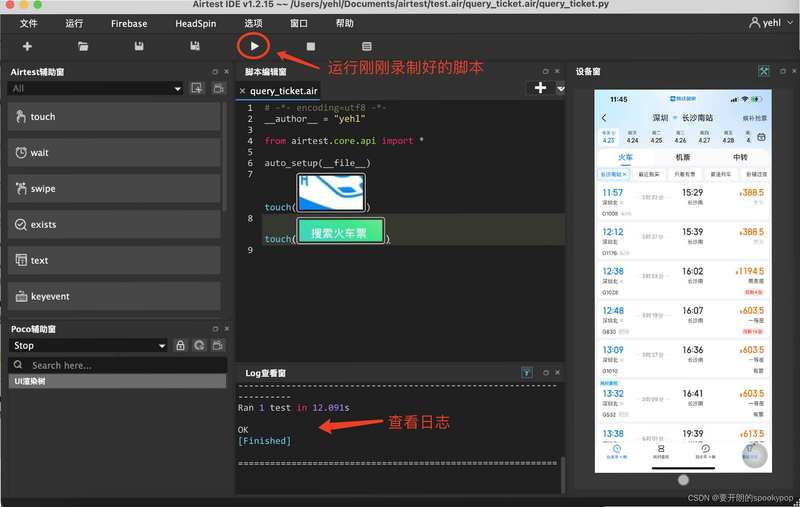
Task: Float the Log查看窗 panel
Action: pos(545,373)
